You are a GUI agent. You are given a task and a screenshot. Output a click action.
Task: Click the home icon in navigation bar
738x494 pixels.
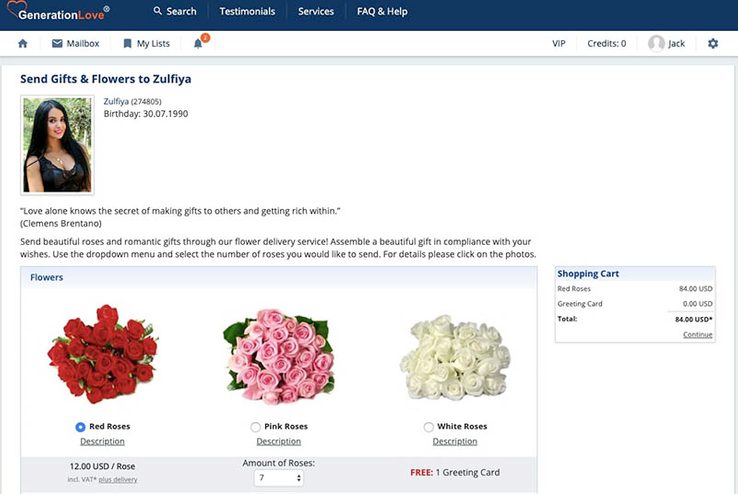pyautogui.click(x=23, y=44)
